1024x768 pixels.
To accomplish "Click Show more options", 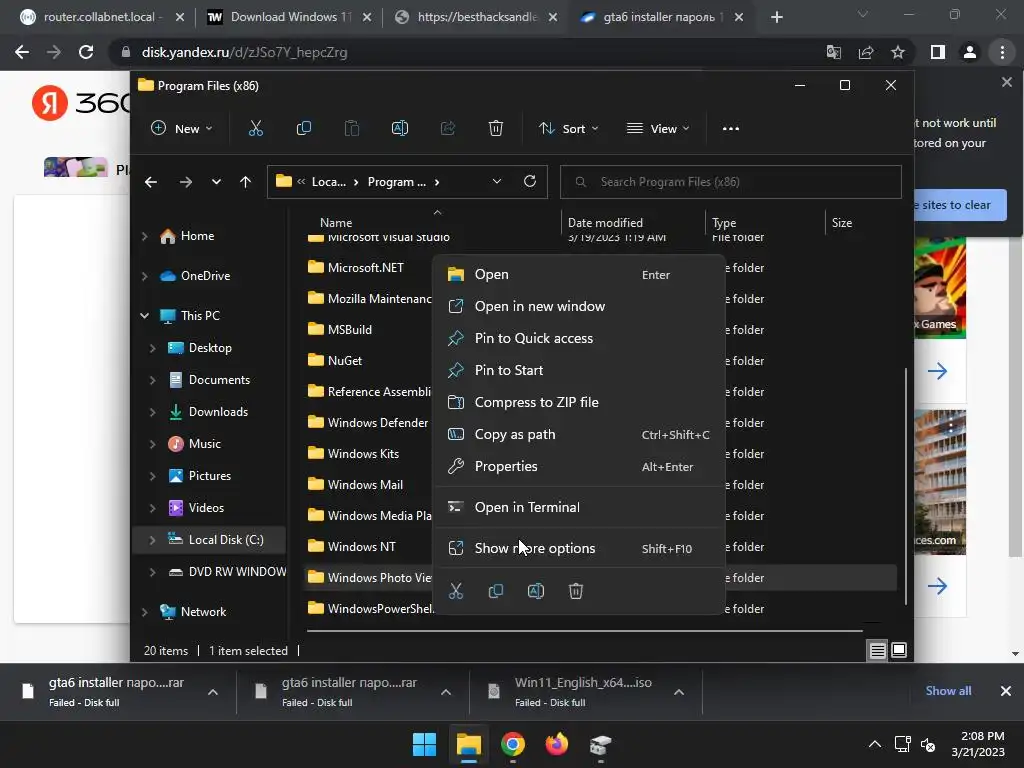I will tap(579, 549).
